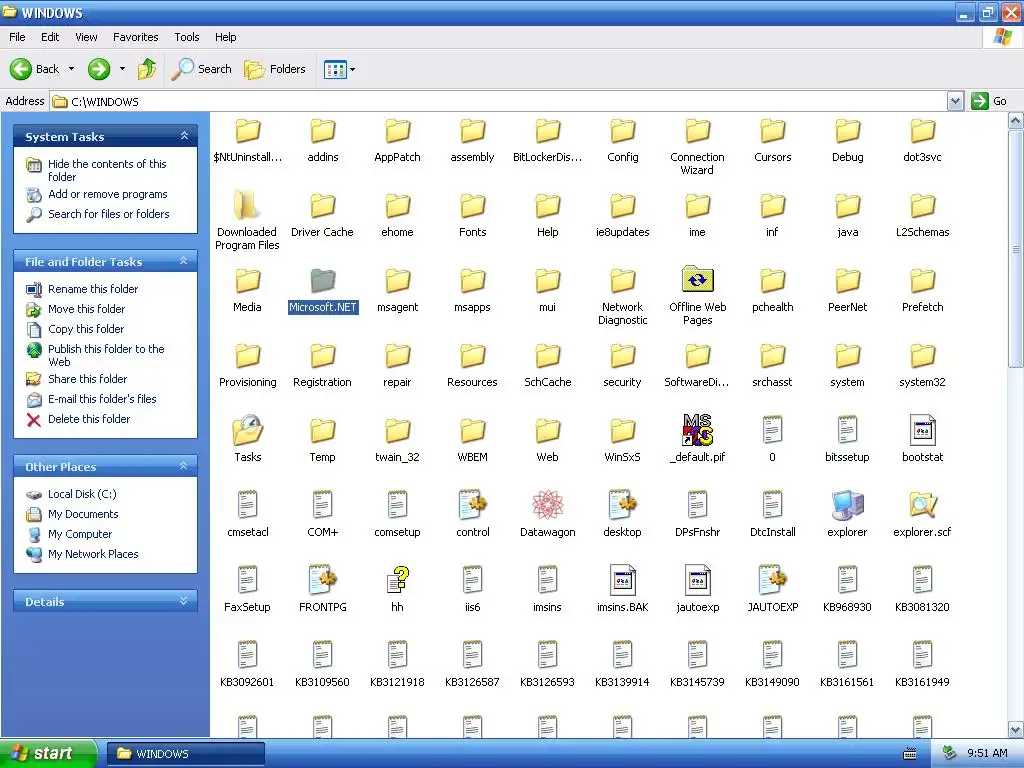Select the explorer application icon

[x=847, y=505]
